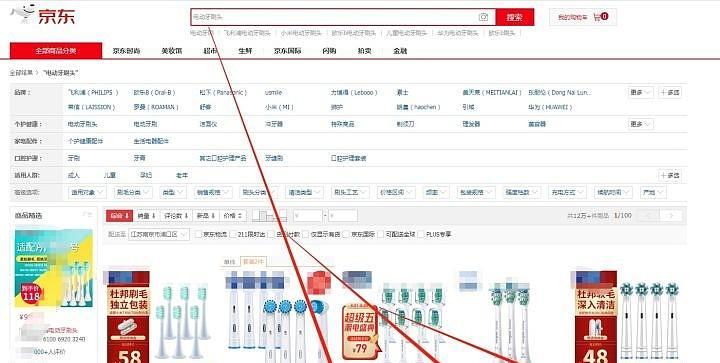Expand 更多 in the brand row
Screen dimensions: 720x363
point(640,92)
